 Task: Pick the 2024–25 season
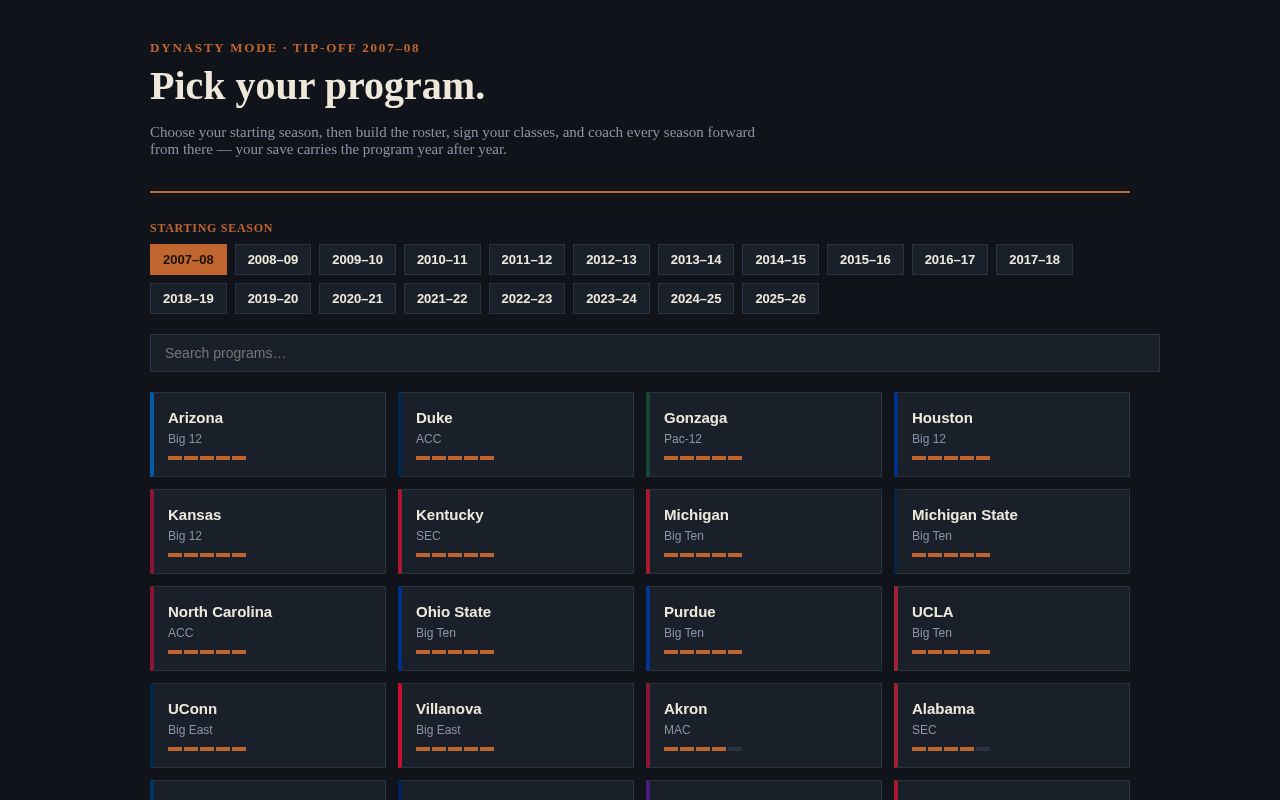coord(696,298)
